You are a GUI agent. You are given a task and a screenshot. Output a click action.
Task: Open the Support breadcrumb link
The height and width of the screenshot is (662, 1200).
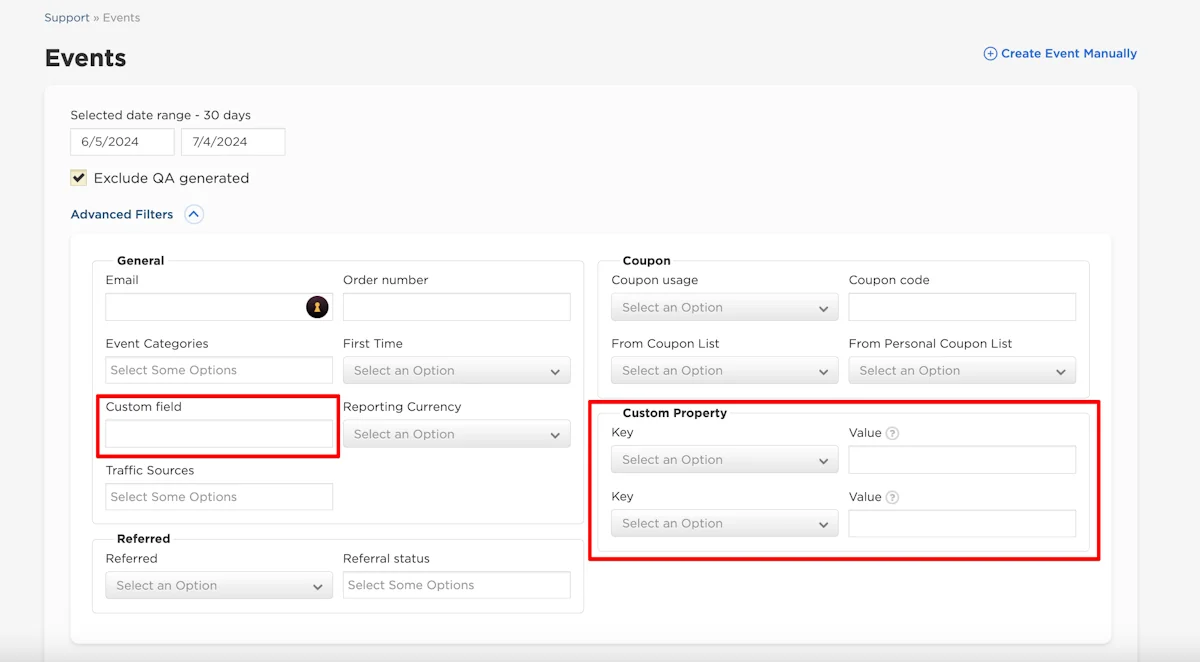pyautogui.click(x=67, y=18)
